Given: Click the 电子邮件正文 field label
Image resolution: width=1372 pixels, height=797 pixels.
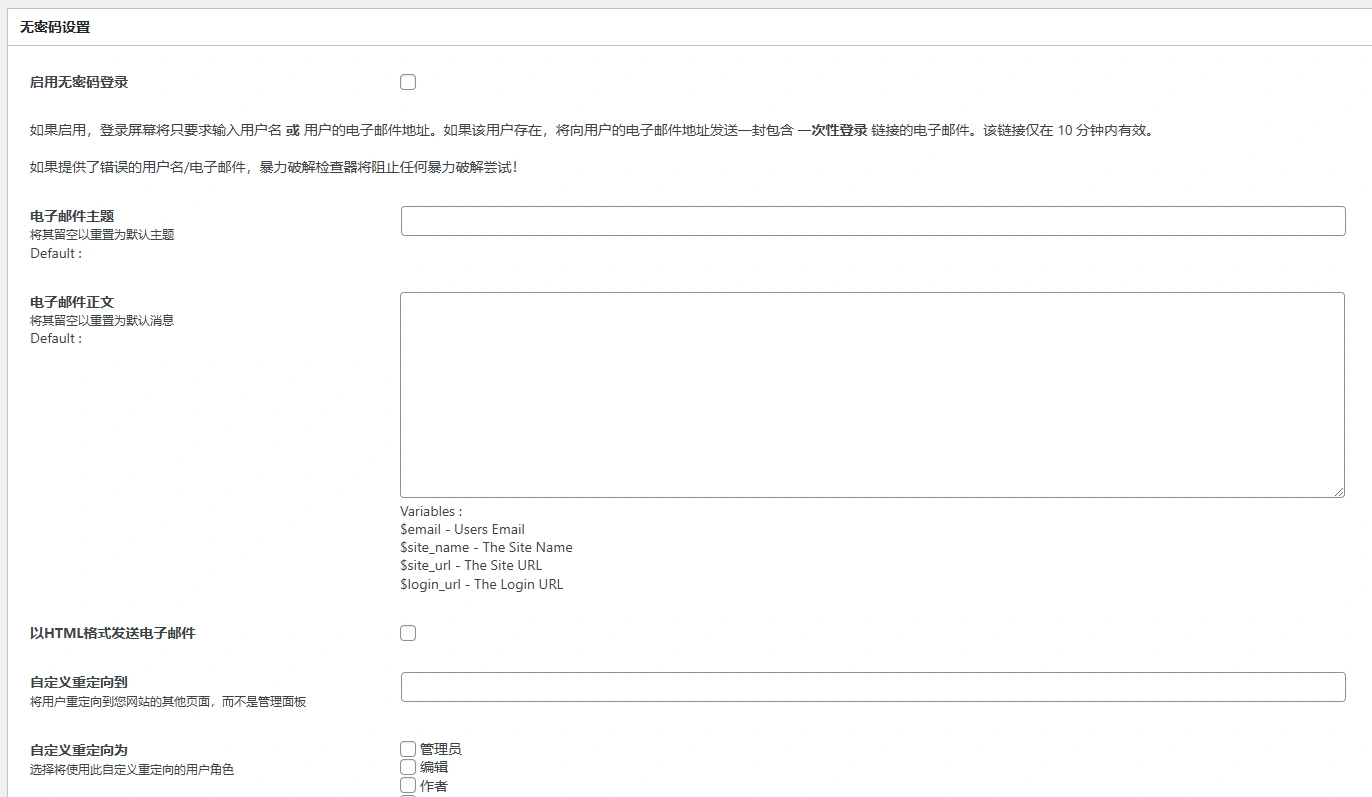Looking at the screenshot, I should tap(71, 301).
